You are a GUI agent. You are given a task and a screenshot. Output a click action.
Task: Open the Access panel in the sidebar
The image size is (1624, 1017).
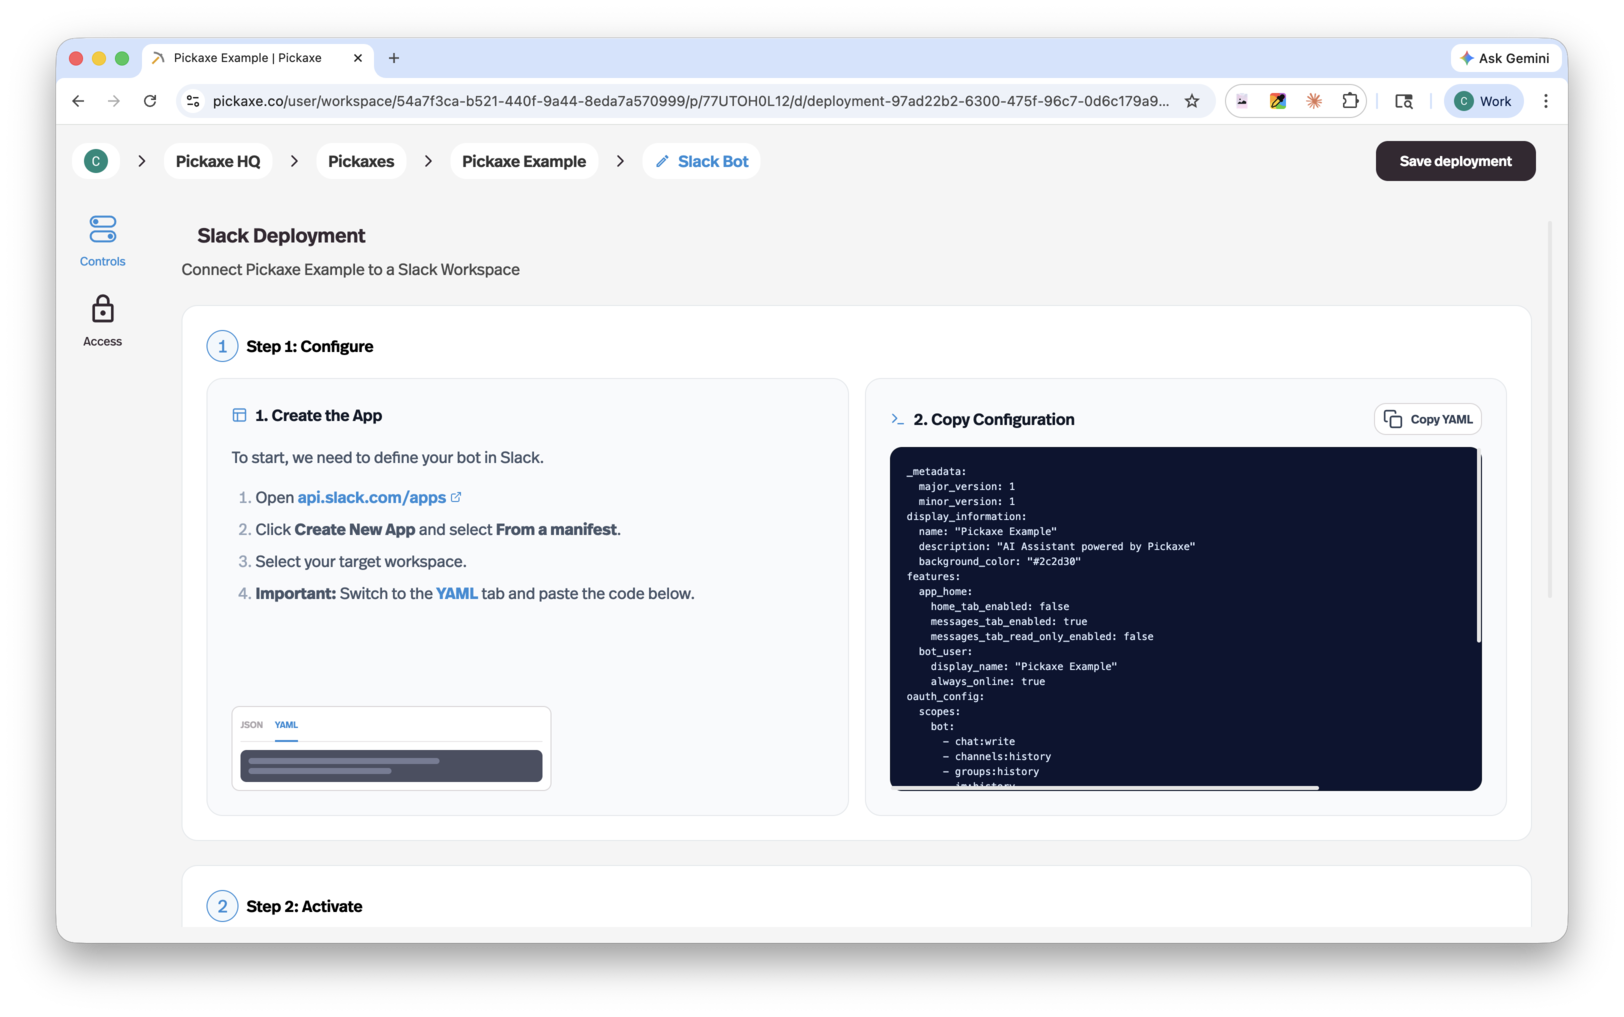[x=101, y=320]
